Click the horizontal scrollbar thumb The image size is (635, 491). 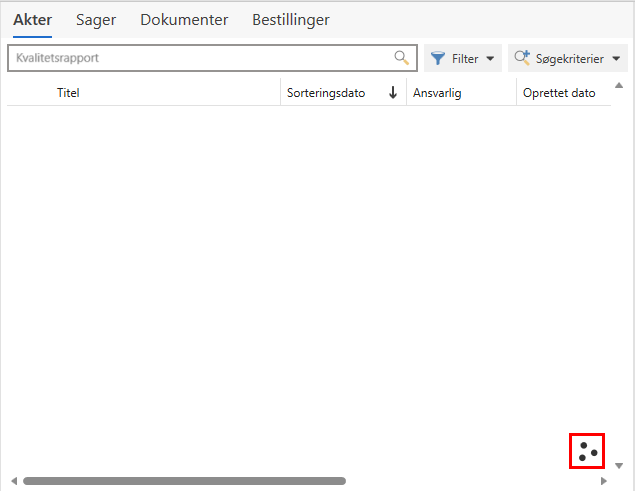coord(185,481)
